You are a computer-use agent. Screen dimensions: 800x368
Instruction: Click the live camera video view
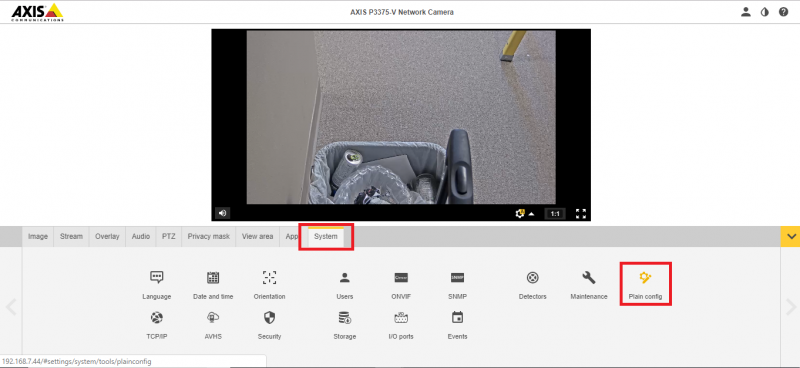tap(401, 117)
